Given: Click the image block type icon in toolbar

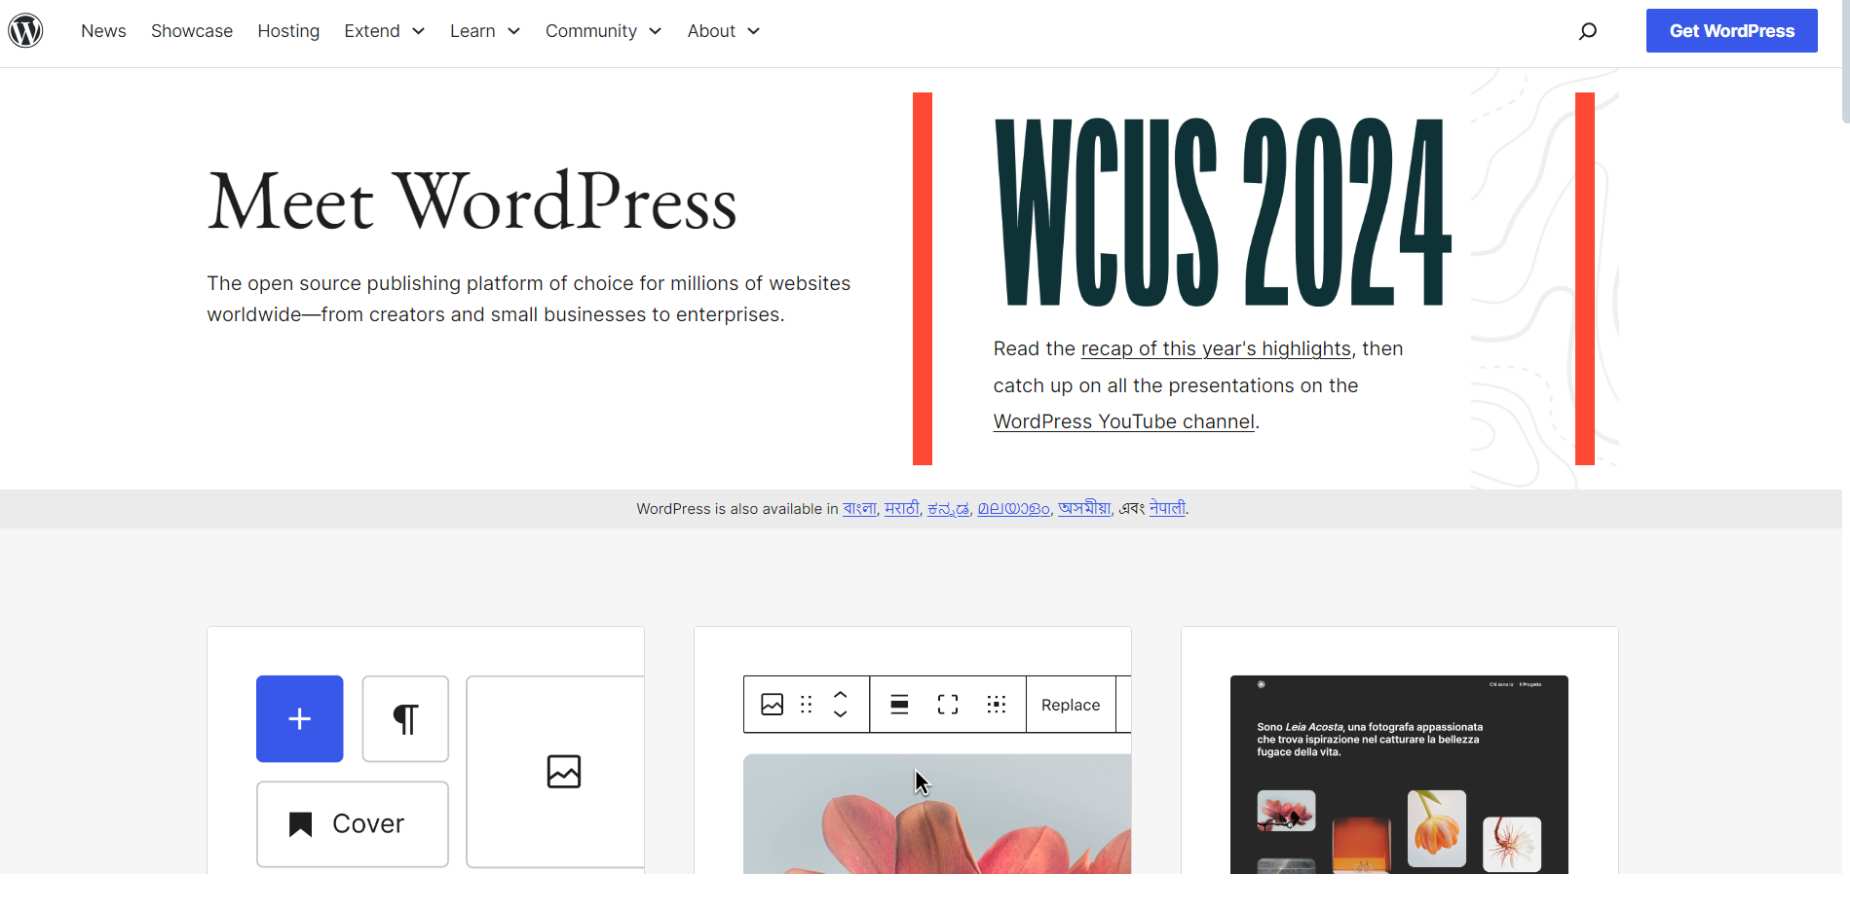Looking at the screenshot, I should point(772,705).
